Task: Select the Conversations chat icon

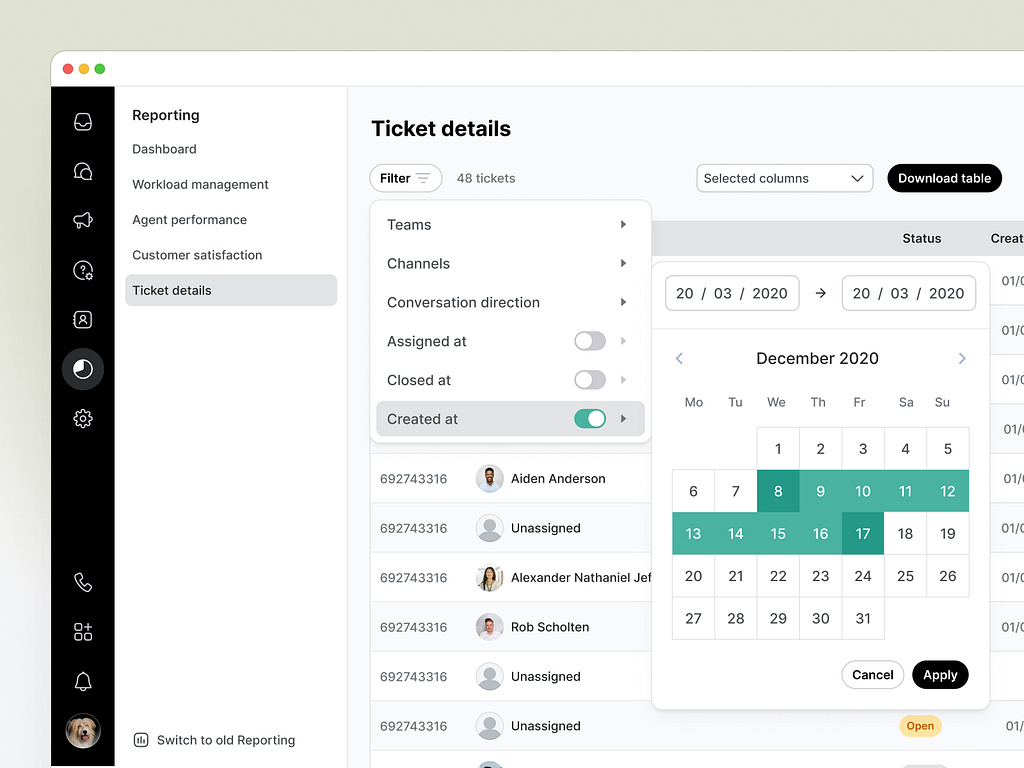Action: (x=83, y=170)
